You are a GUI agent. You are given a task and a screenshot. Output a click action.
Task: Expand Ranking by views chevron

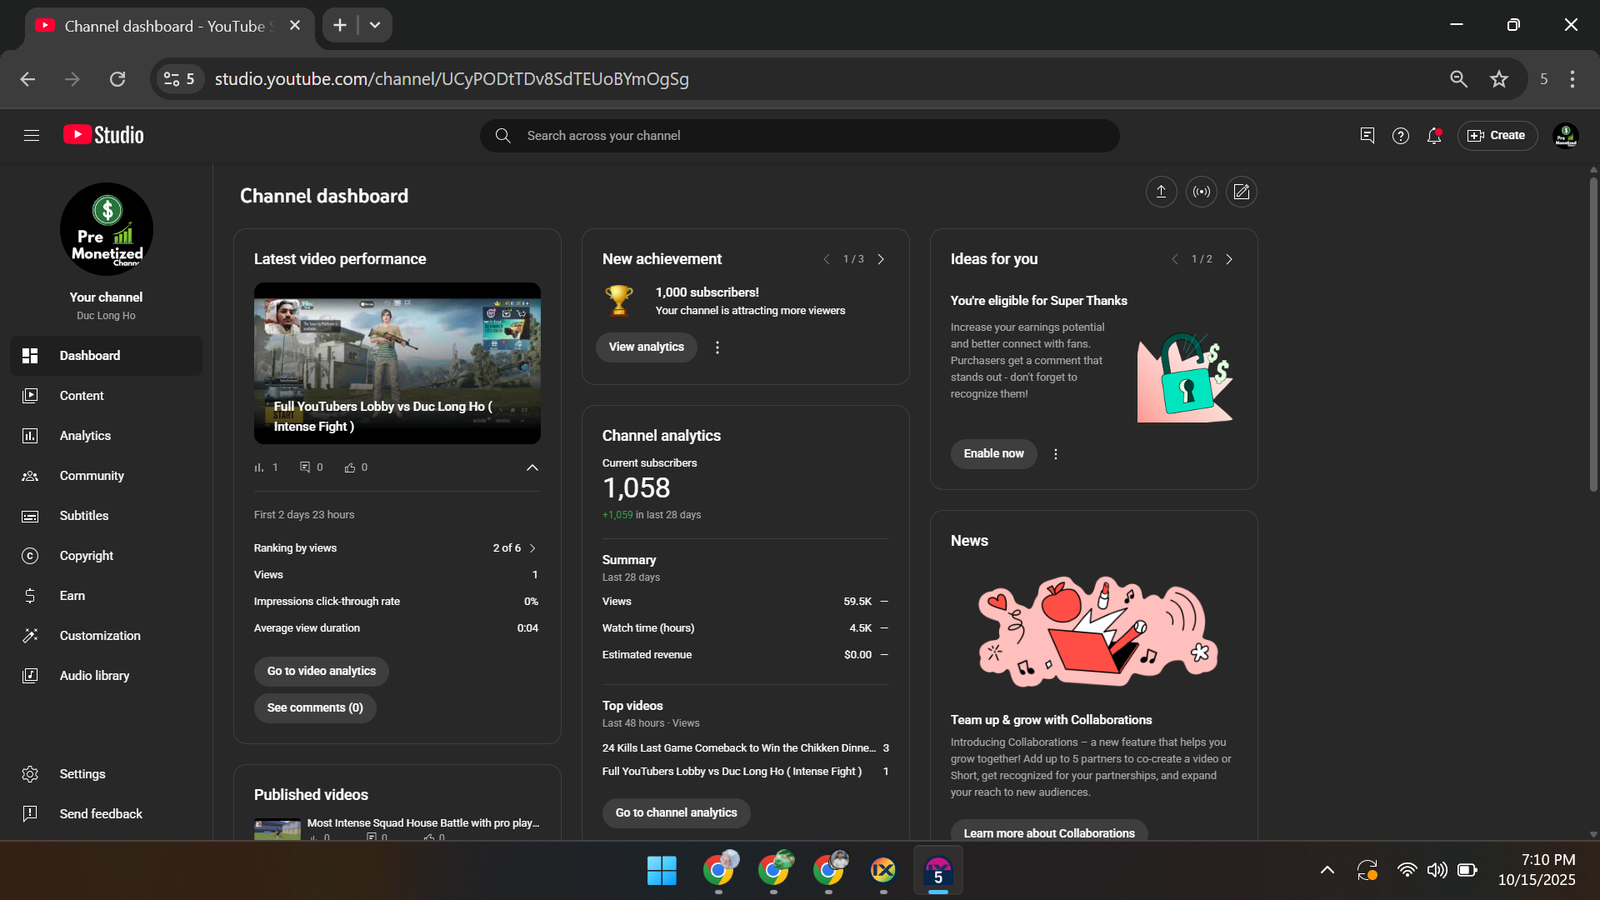point(532,548)
